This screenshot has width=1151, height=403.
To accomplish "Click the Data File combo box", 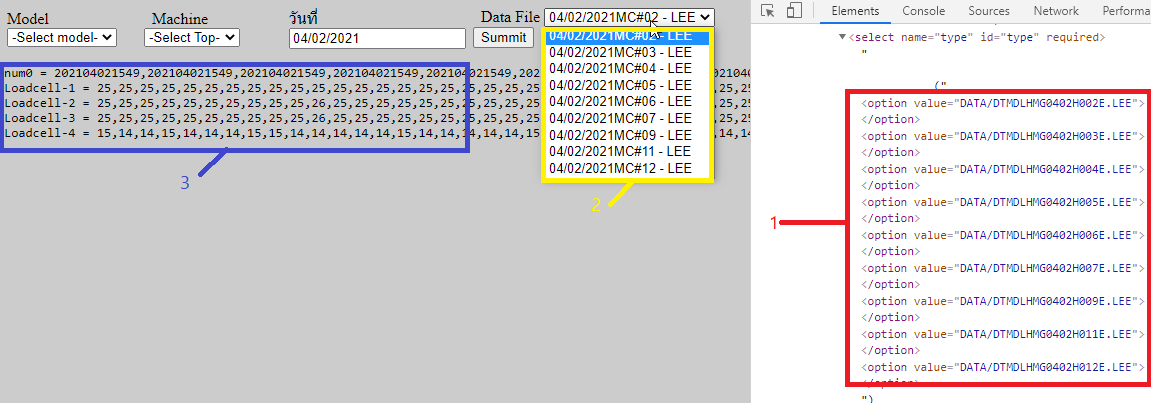I will tap(629, 18).
